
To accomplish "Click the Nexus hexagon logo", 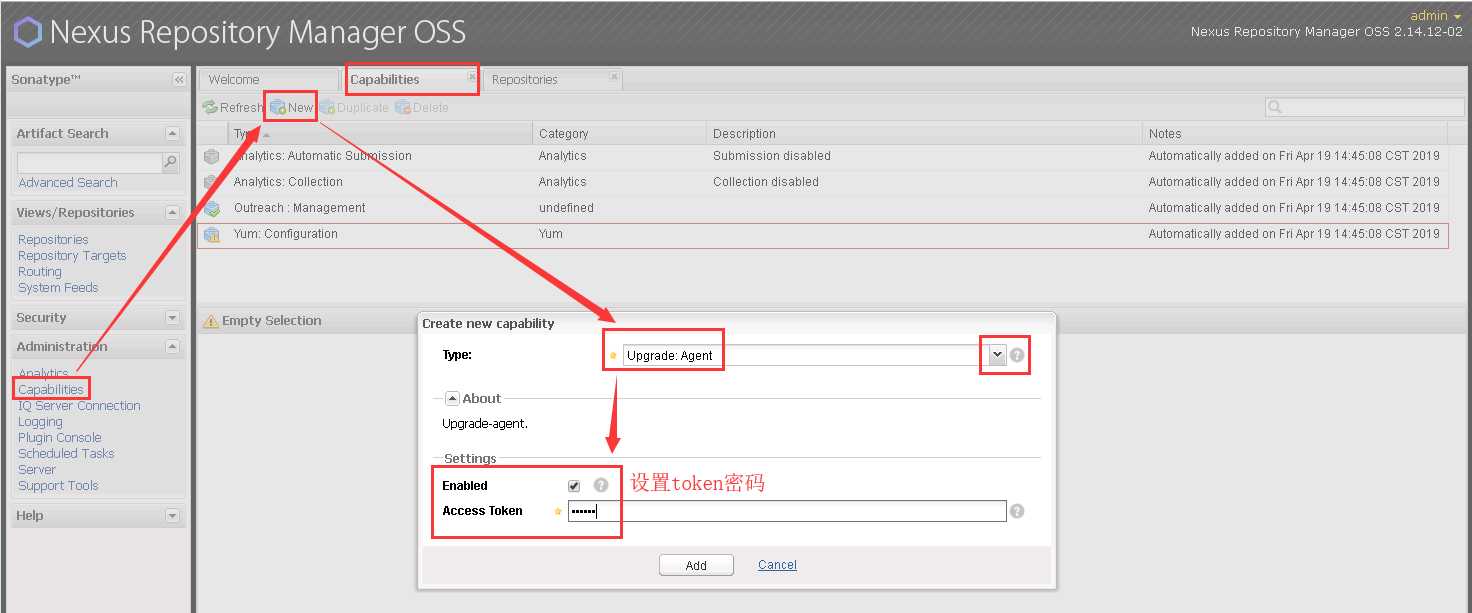I will [27, 32].
